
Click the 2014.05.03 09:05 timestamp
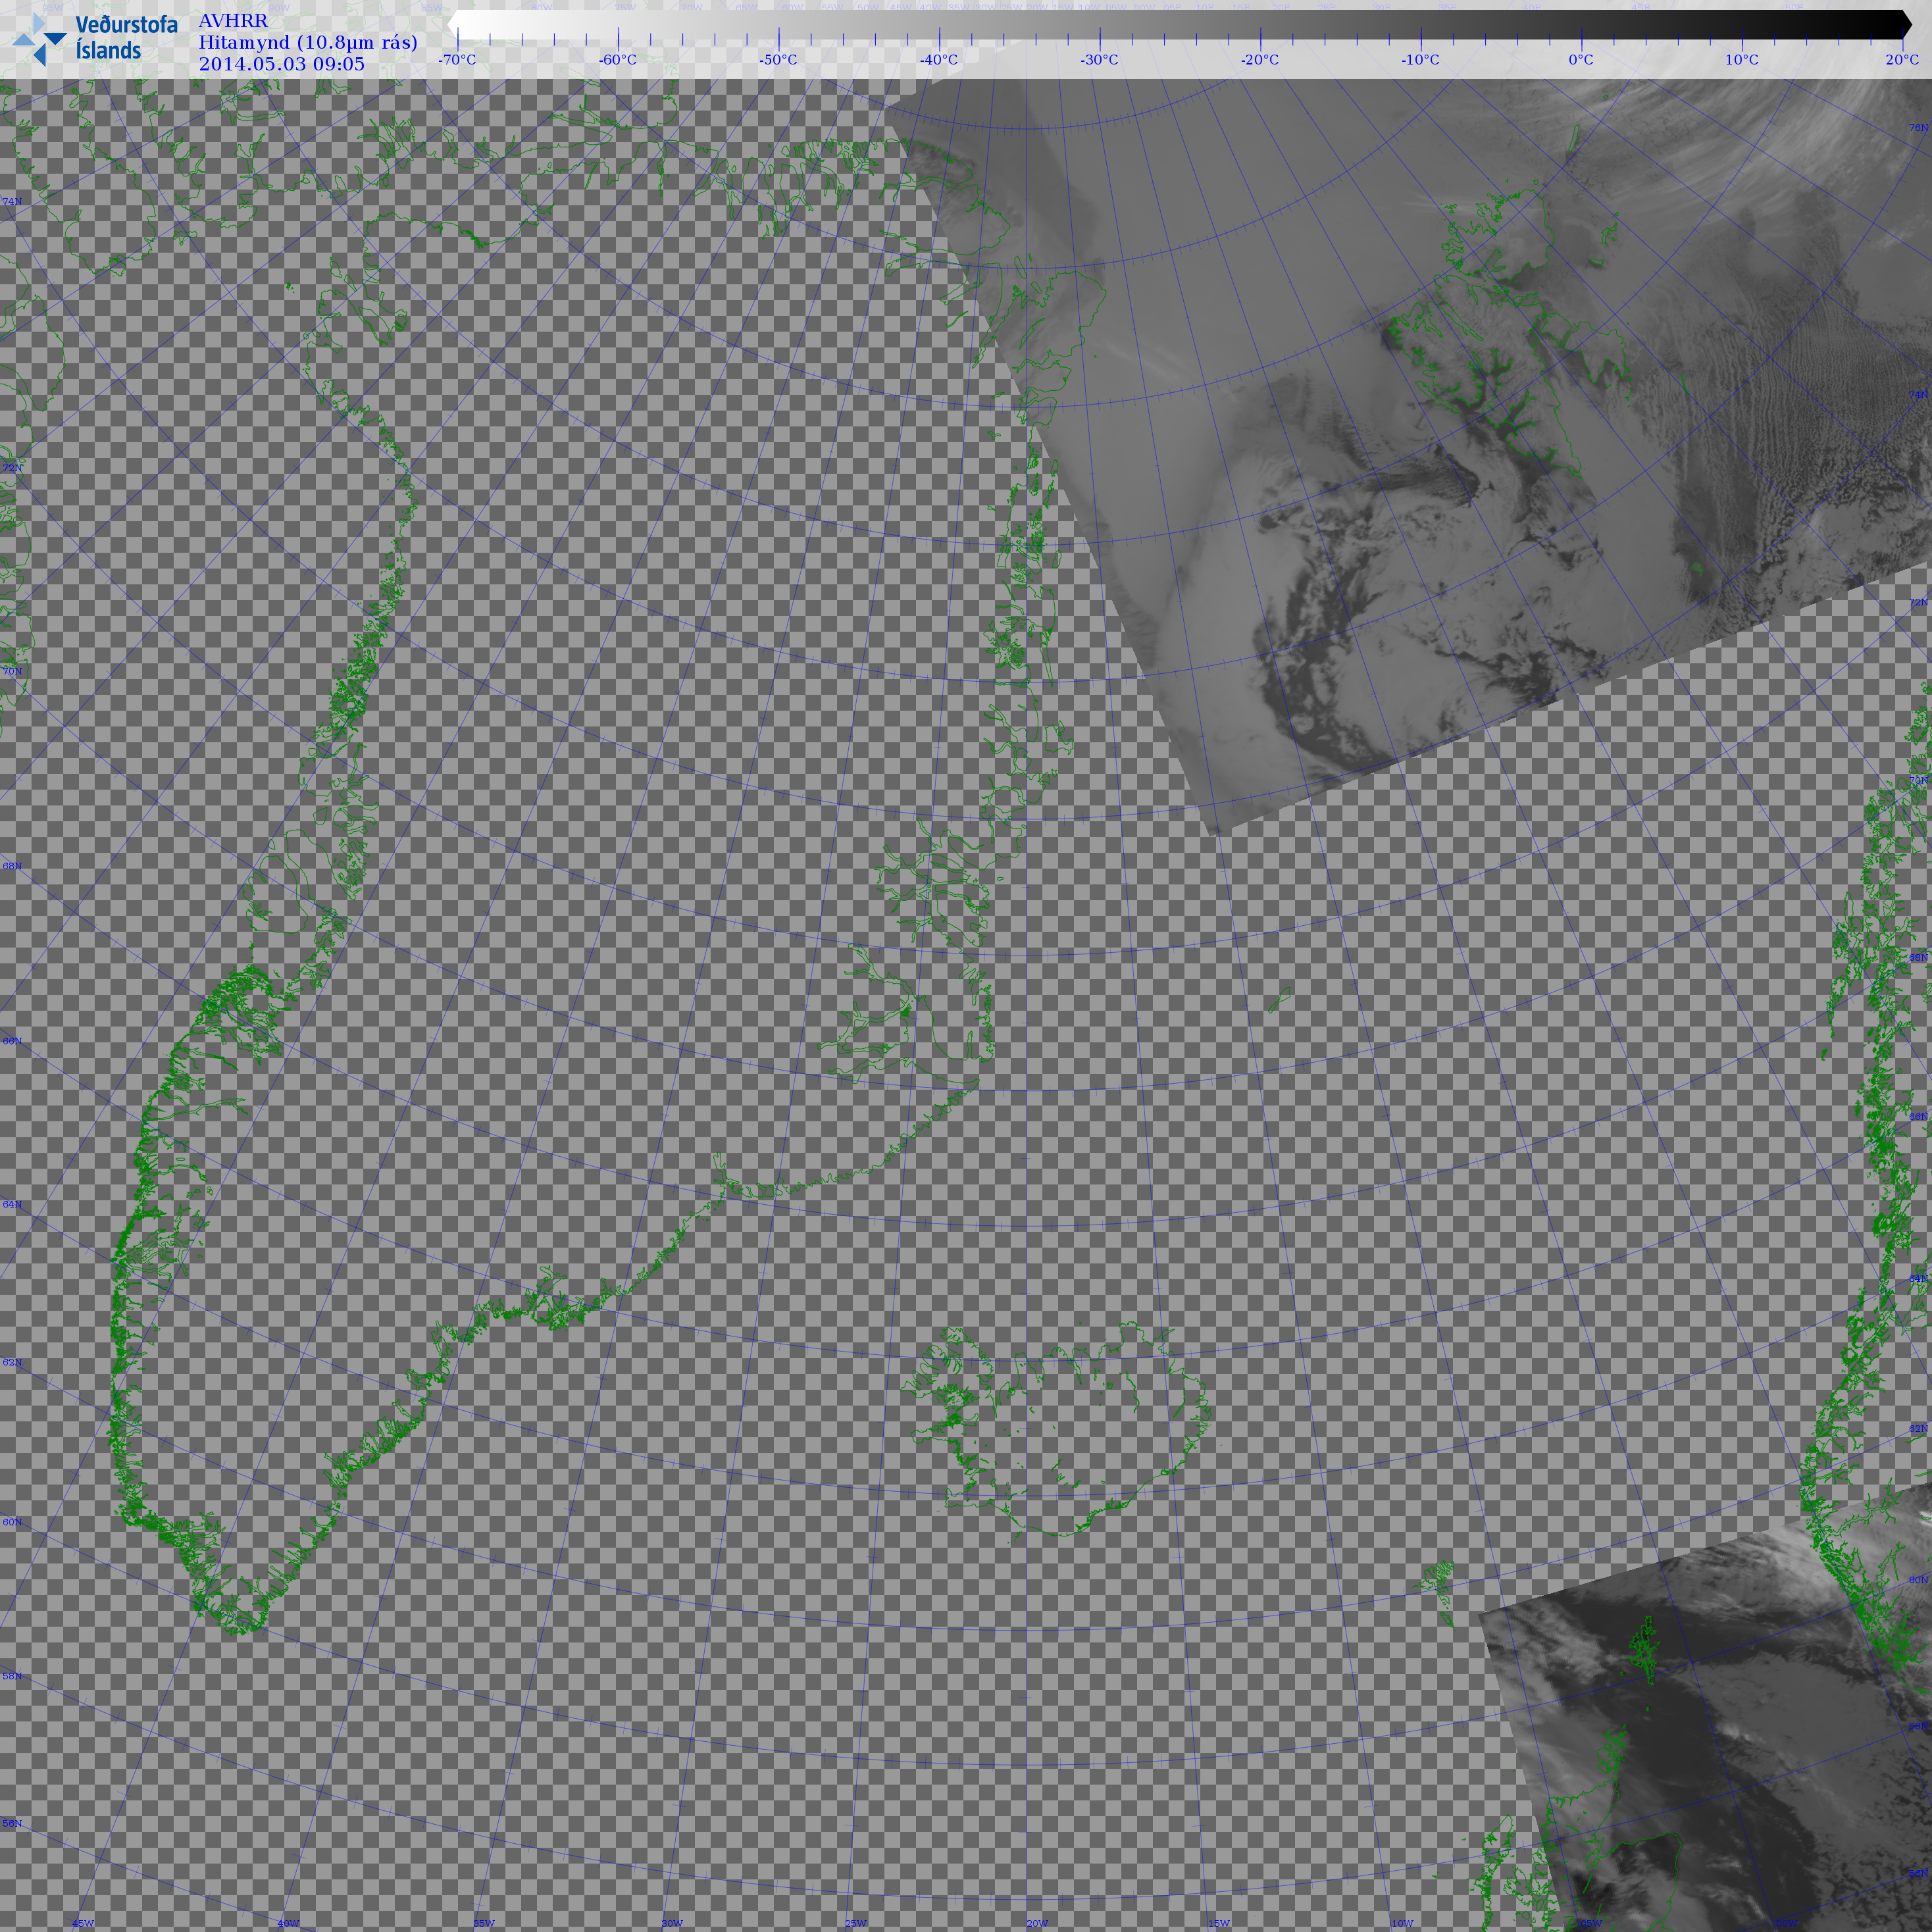[281, 64]
